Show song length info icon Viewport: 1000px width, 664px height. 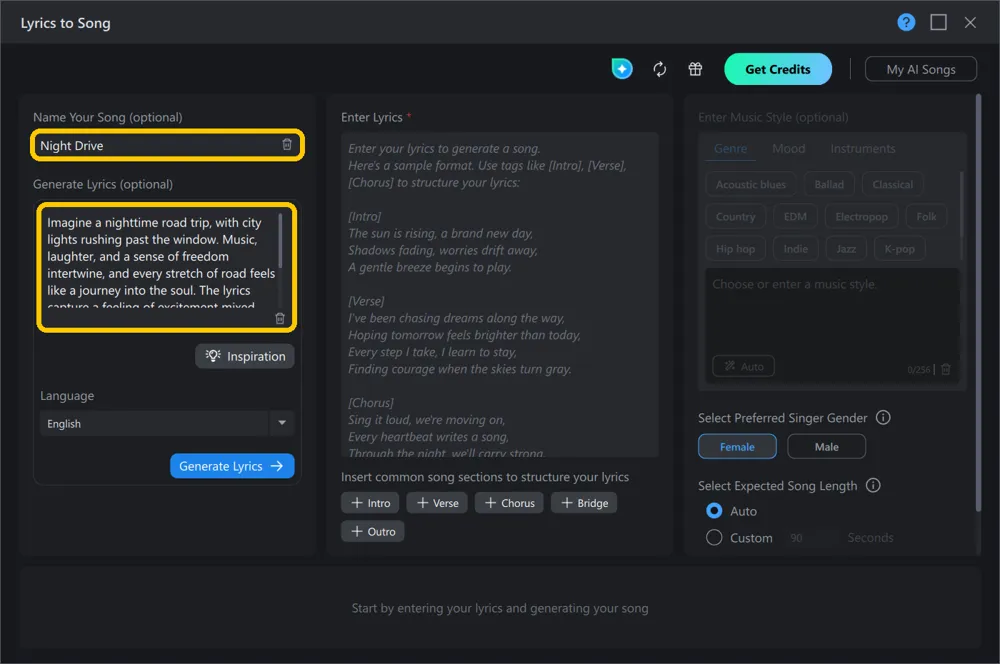pos(872,485)
